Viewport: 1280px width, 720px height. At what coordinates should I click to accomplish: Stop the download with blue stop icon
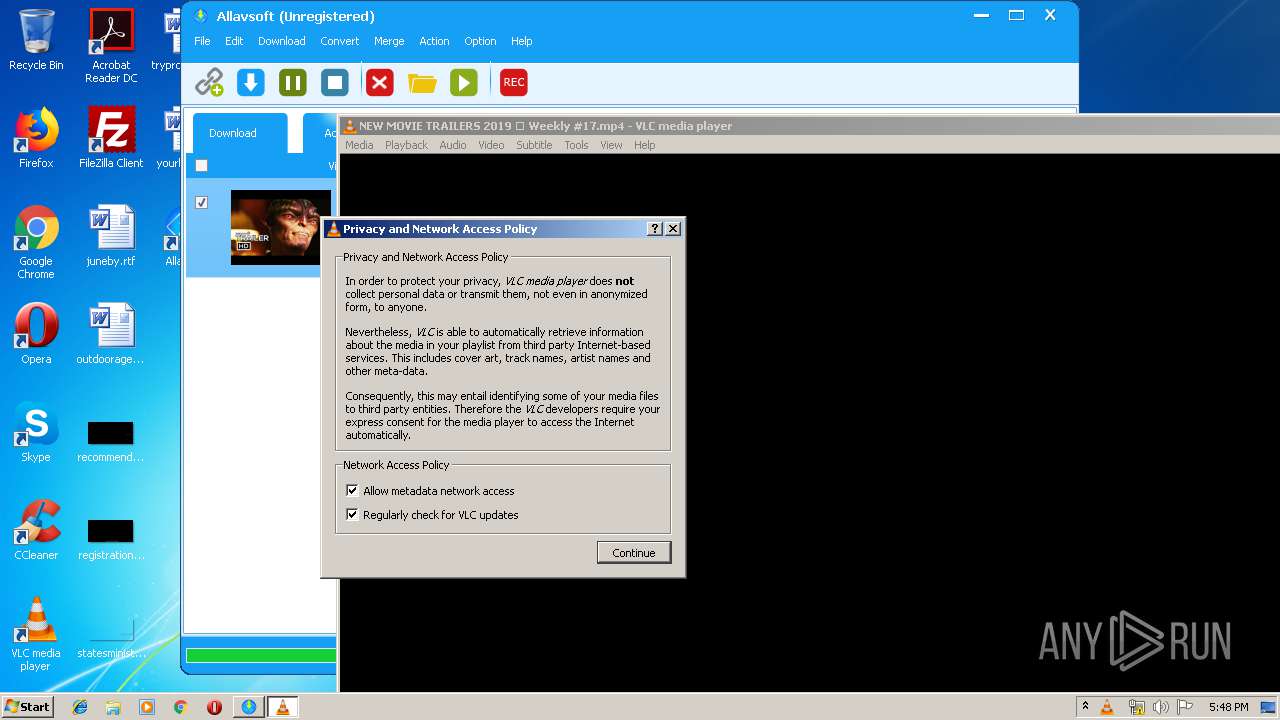[335, 82]
